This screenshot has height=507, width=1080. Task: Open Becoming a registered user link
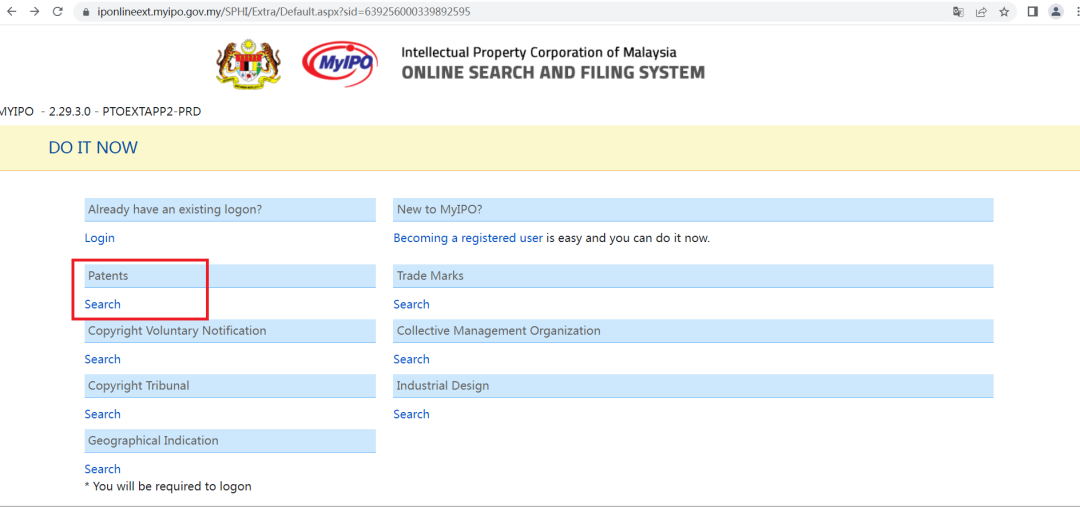coord(468,238)
